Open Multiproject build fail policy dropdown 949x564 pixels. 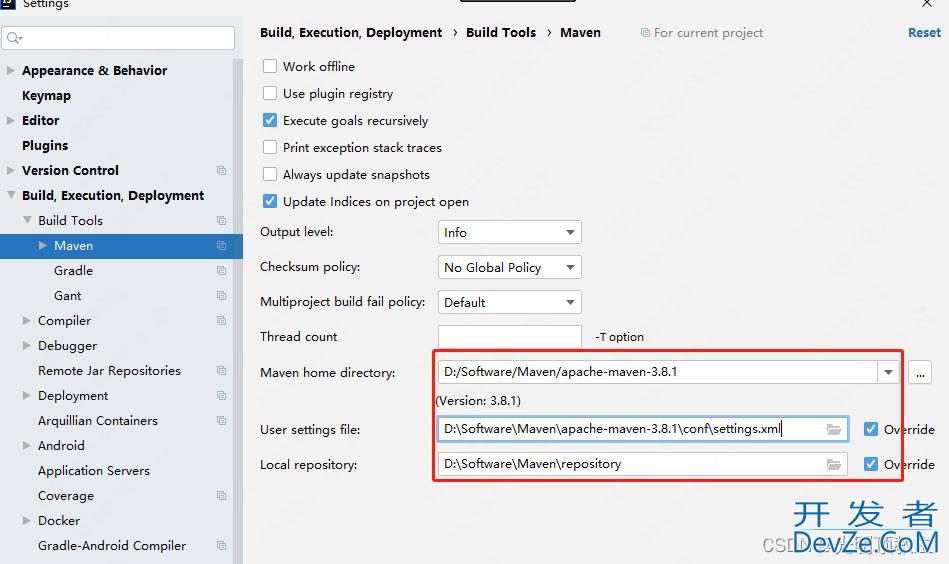click(x=510, y=302)
